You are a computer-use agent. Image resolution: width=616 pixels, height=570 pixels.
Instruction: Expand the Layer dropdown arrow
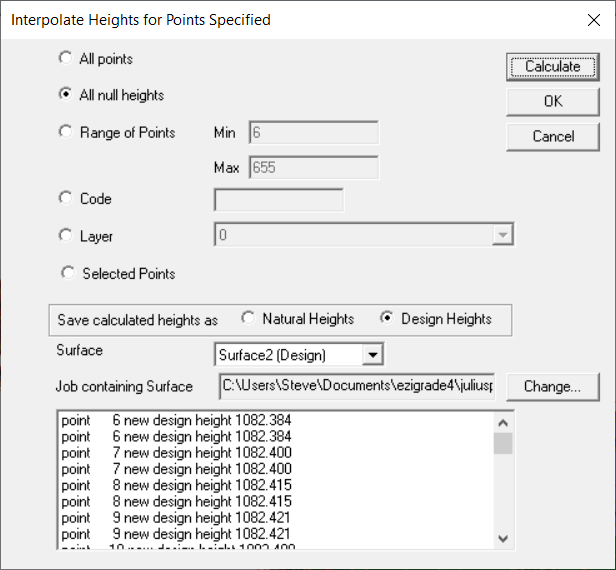pyautogui.click(x=502, y=236)
